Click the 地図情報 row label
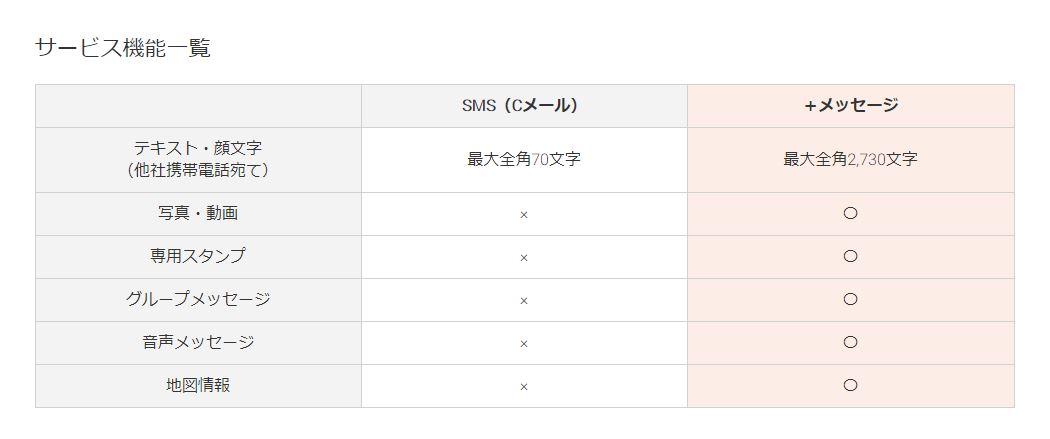1050x439 pixels. coord(198,385)
